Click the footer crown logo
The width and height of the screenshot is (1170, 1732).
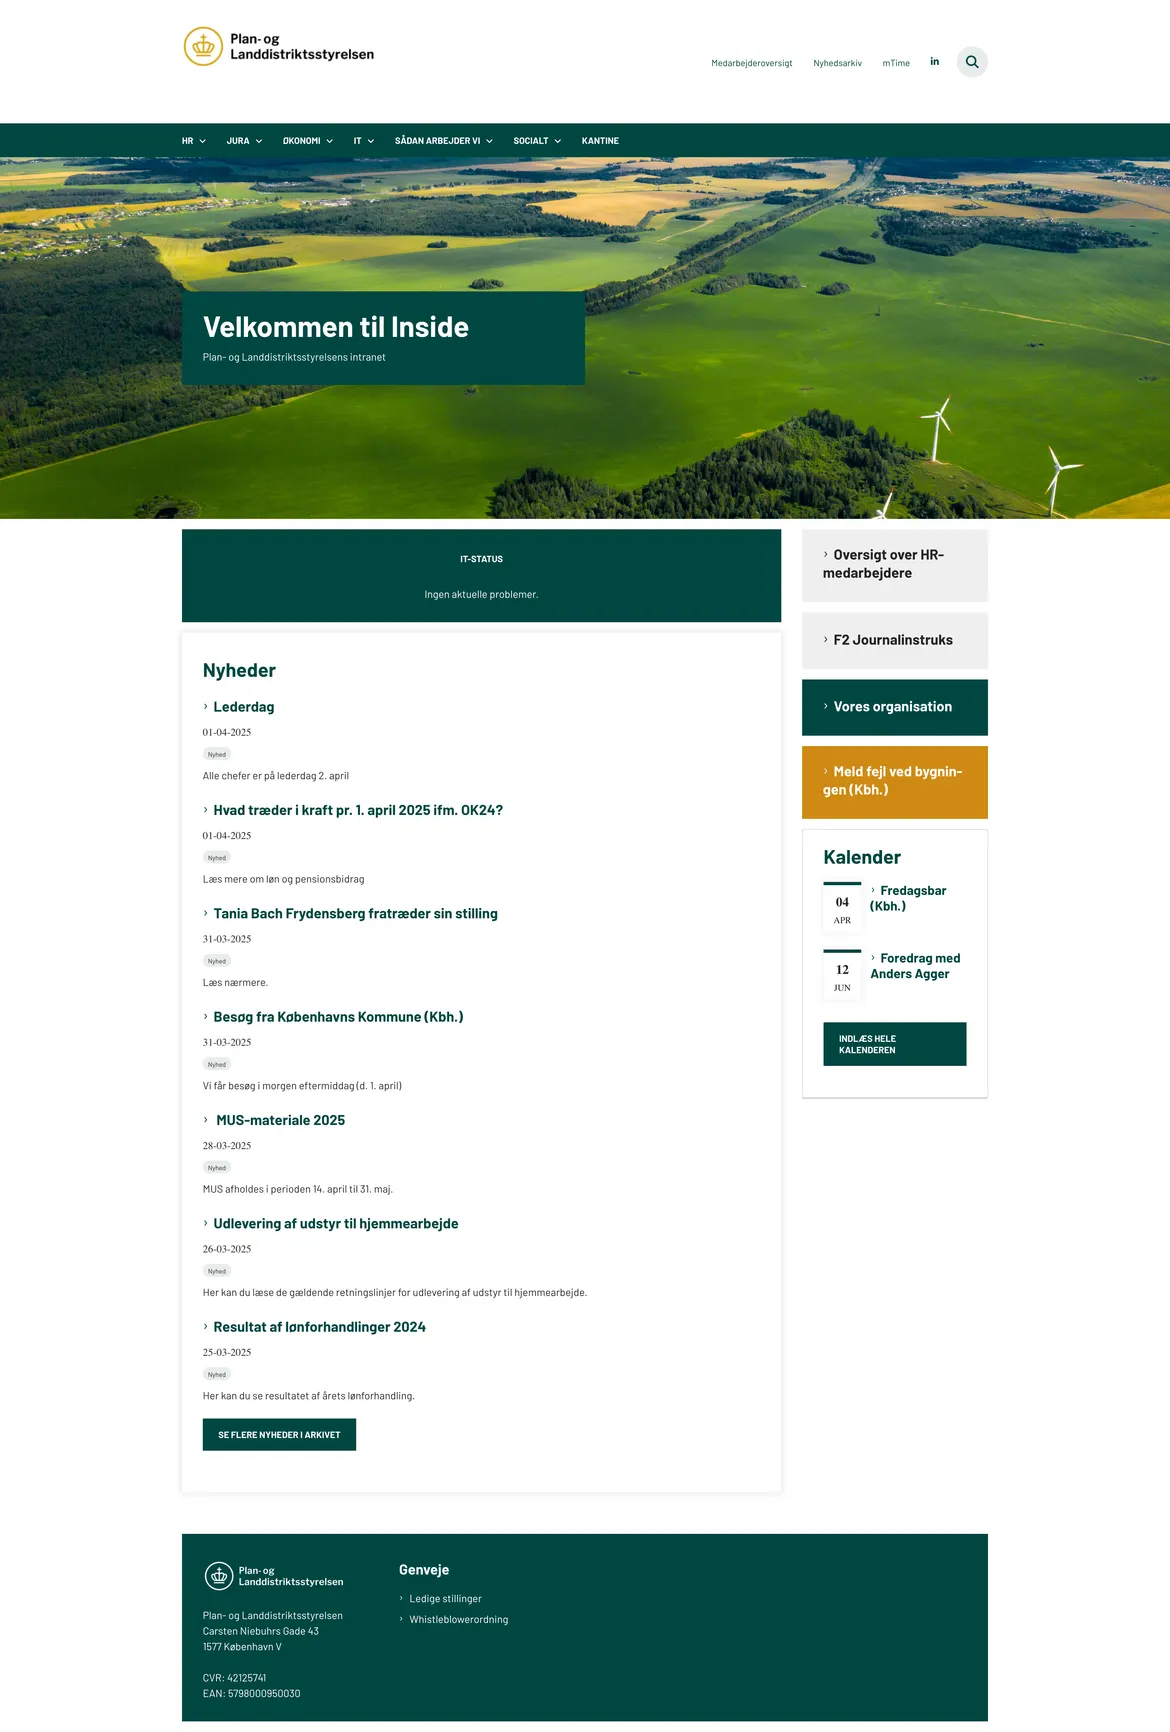[219, 1576]
